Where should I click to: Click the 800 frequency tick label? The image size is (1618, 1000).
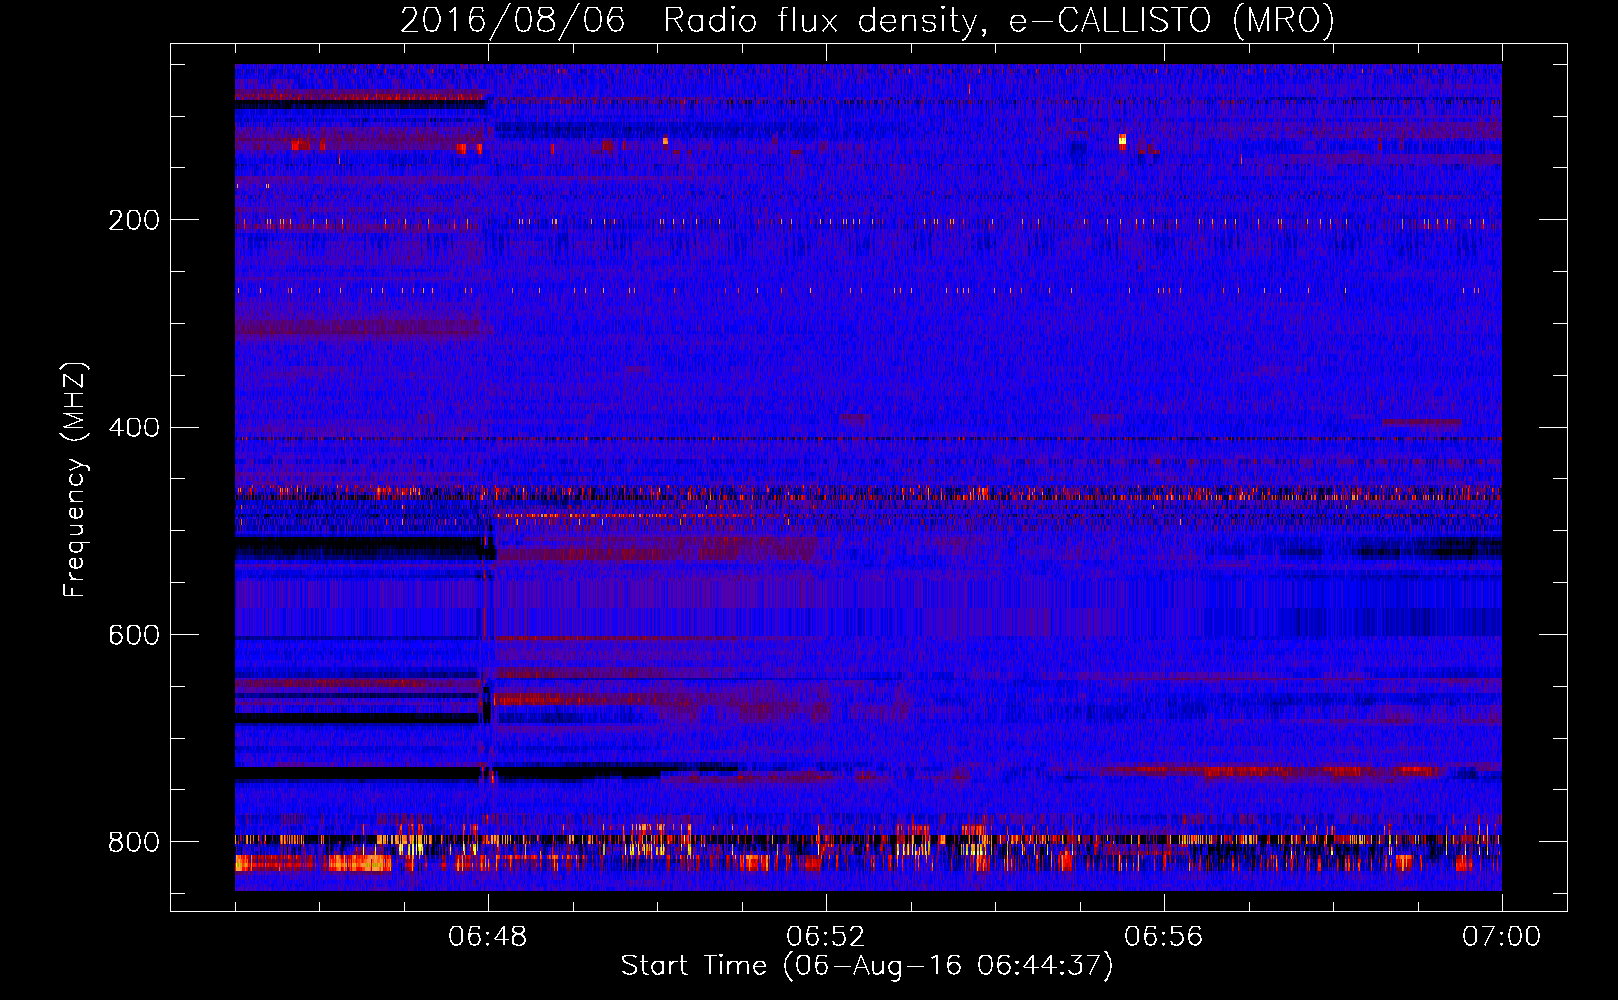134,842
